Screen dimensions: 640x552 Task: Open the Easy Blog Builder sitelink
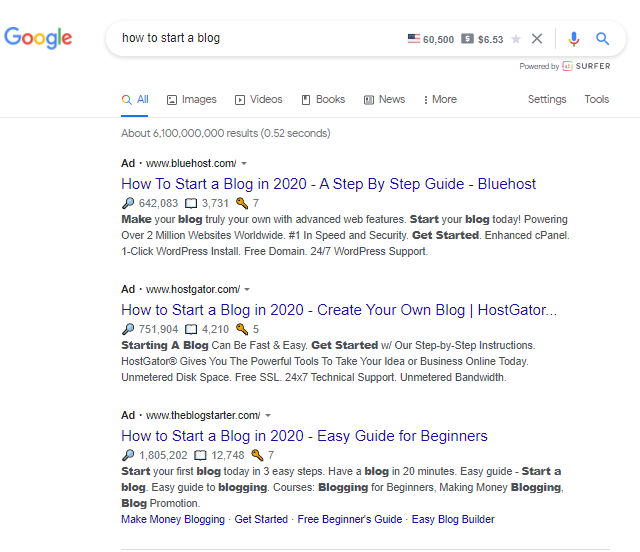point(453,519)
